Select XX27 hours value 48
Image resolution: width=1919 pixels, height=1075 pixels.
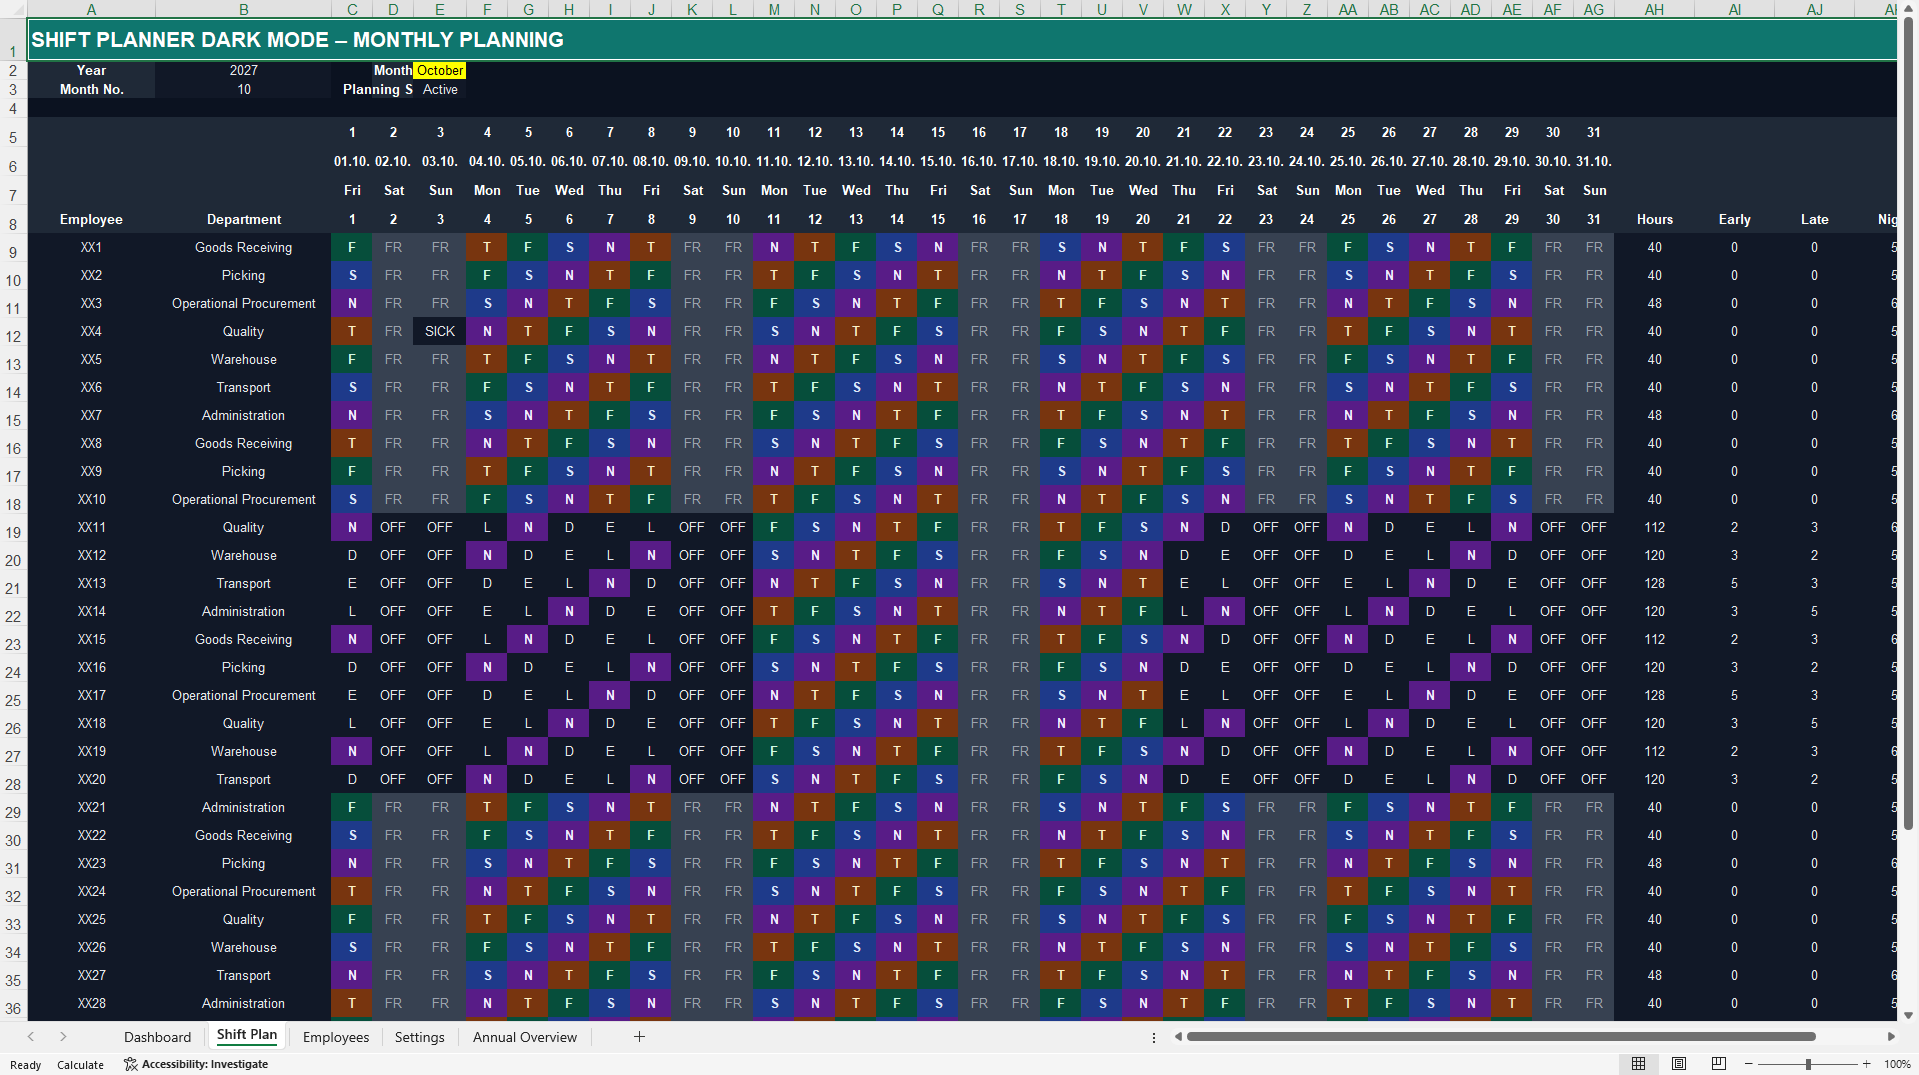click(1654, 975)
